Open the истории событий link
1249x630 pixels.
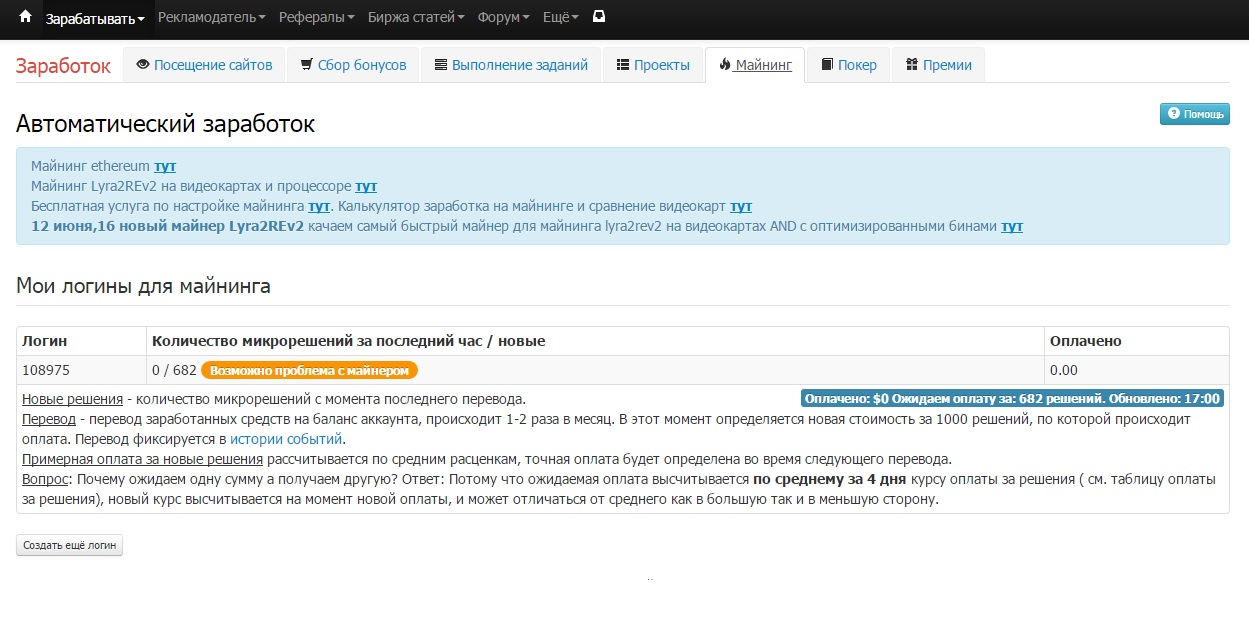click(x=286, y=438)
